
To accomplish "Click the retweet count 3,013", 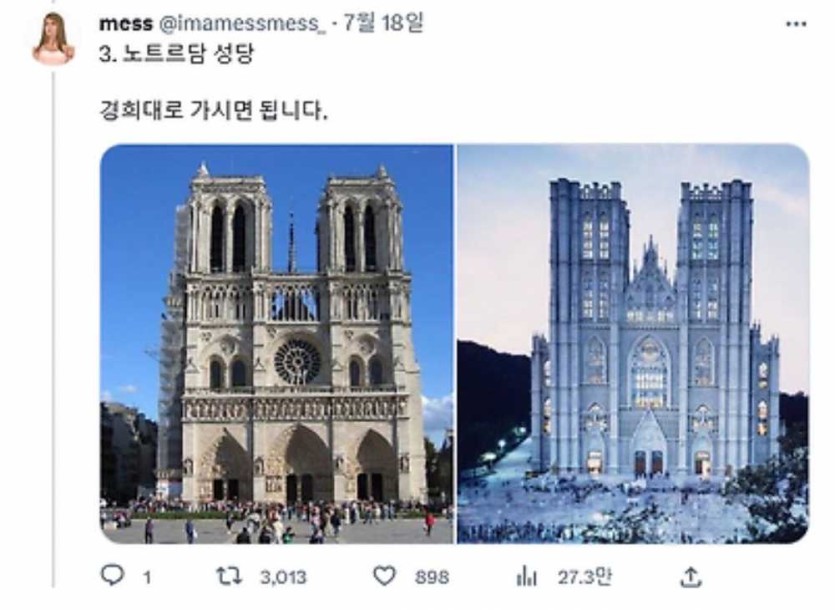I will coord(284,577).
